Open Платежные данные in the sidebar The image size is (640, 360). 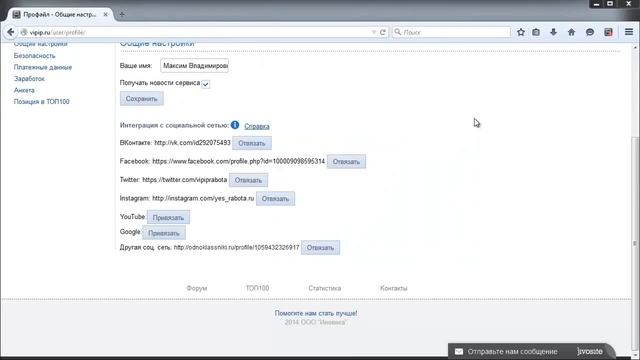[x=43, y=67]
